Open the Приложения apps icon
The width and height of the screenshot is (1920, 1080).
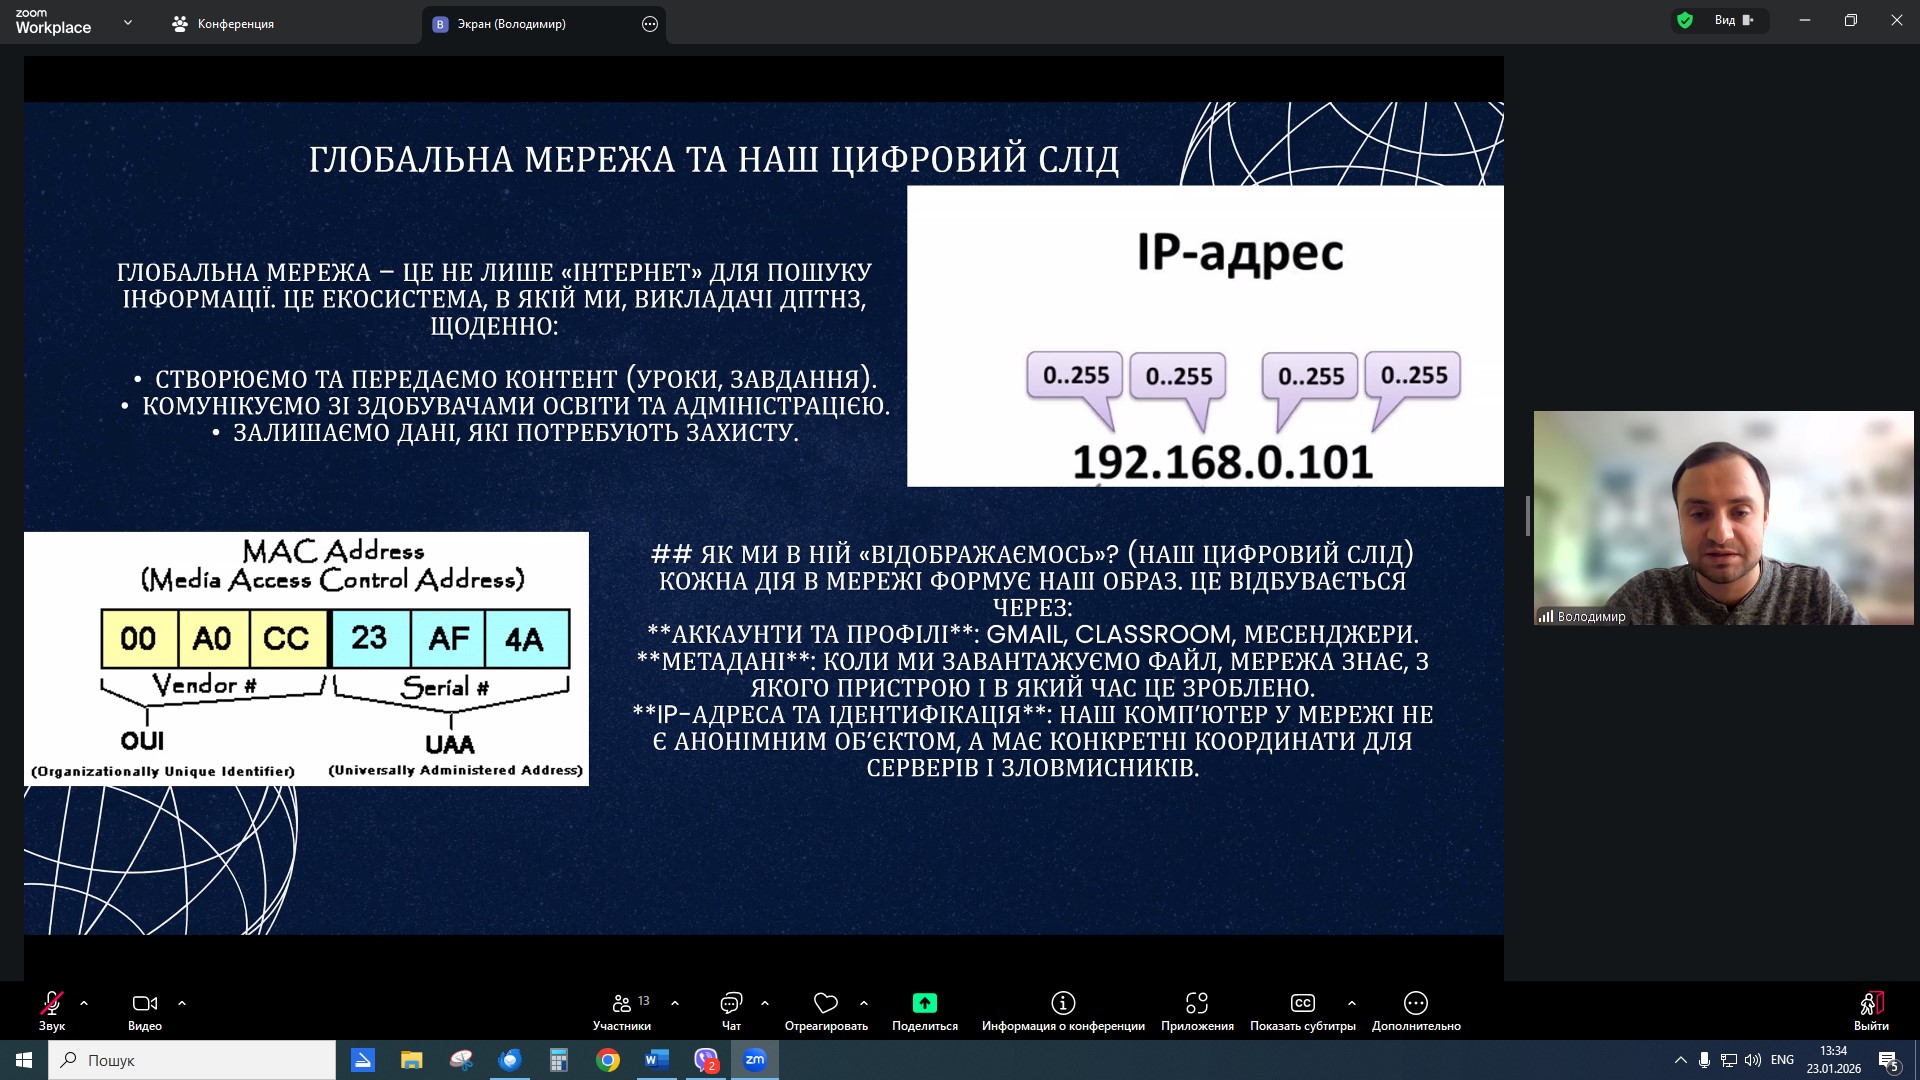pos(1197,1004)
